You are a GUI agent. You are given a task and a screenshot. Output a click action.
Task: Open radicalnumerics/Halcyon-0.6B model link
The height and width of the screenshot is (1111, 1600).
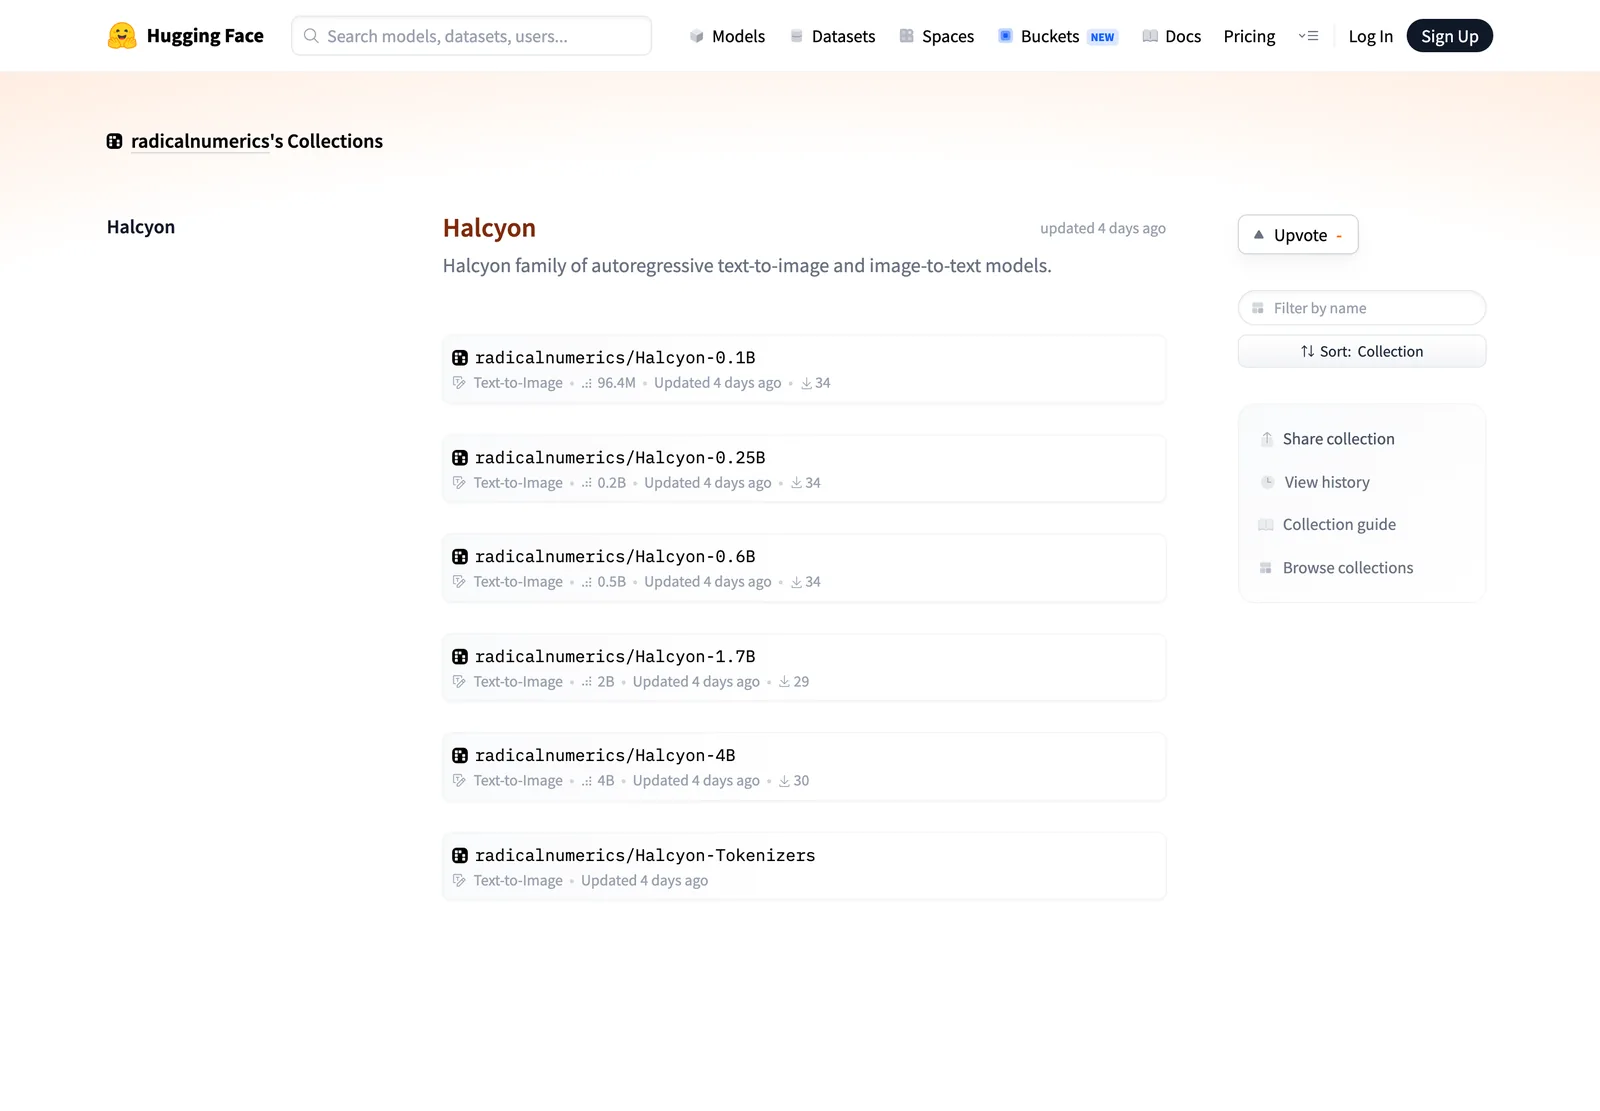[x=615, y=557]
